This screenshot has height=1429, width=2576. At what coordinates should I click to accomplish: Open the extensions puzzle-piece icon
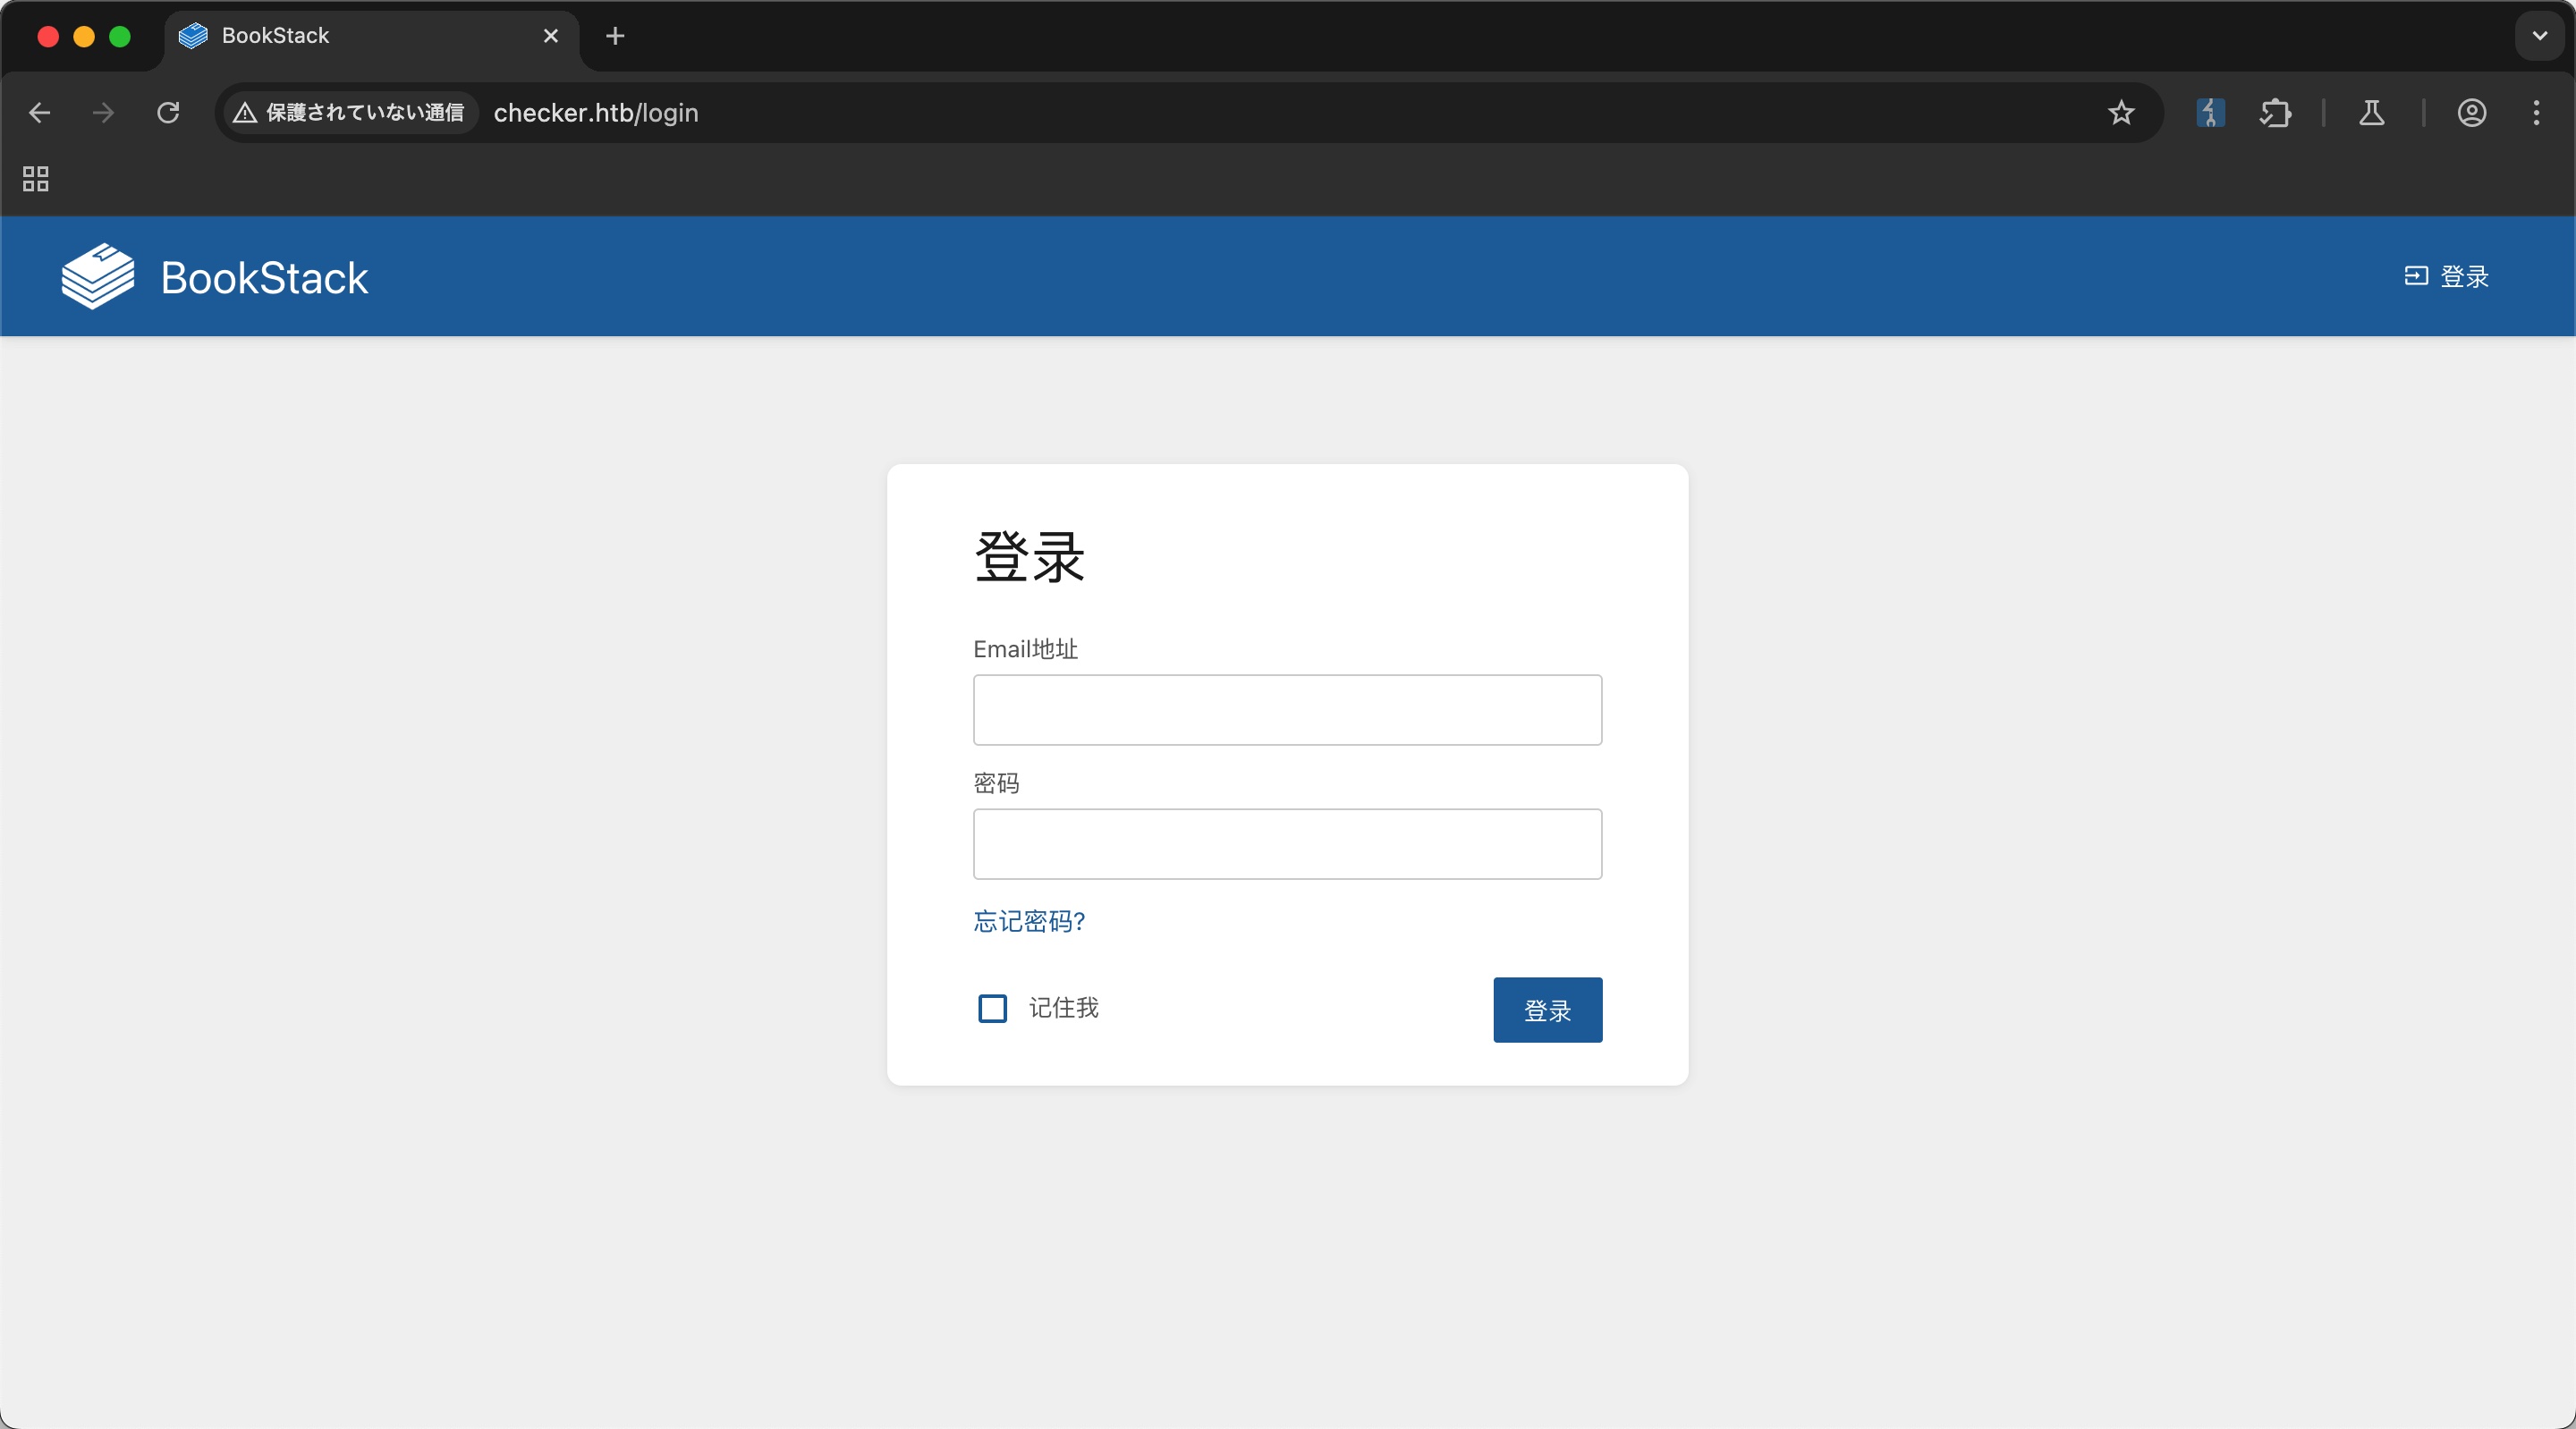(2275, 113)
